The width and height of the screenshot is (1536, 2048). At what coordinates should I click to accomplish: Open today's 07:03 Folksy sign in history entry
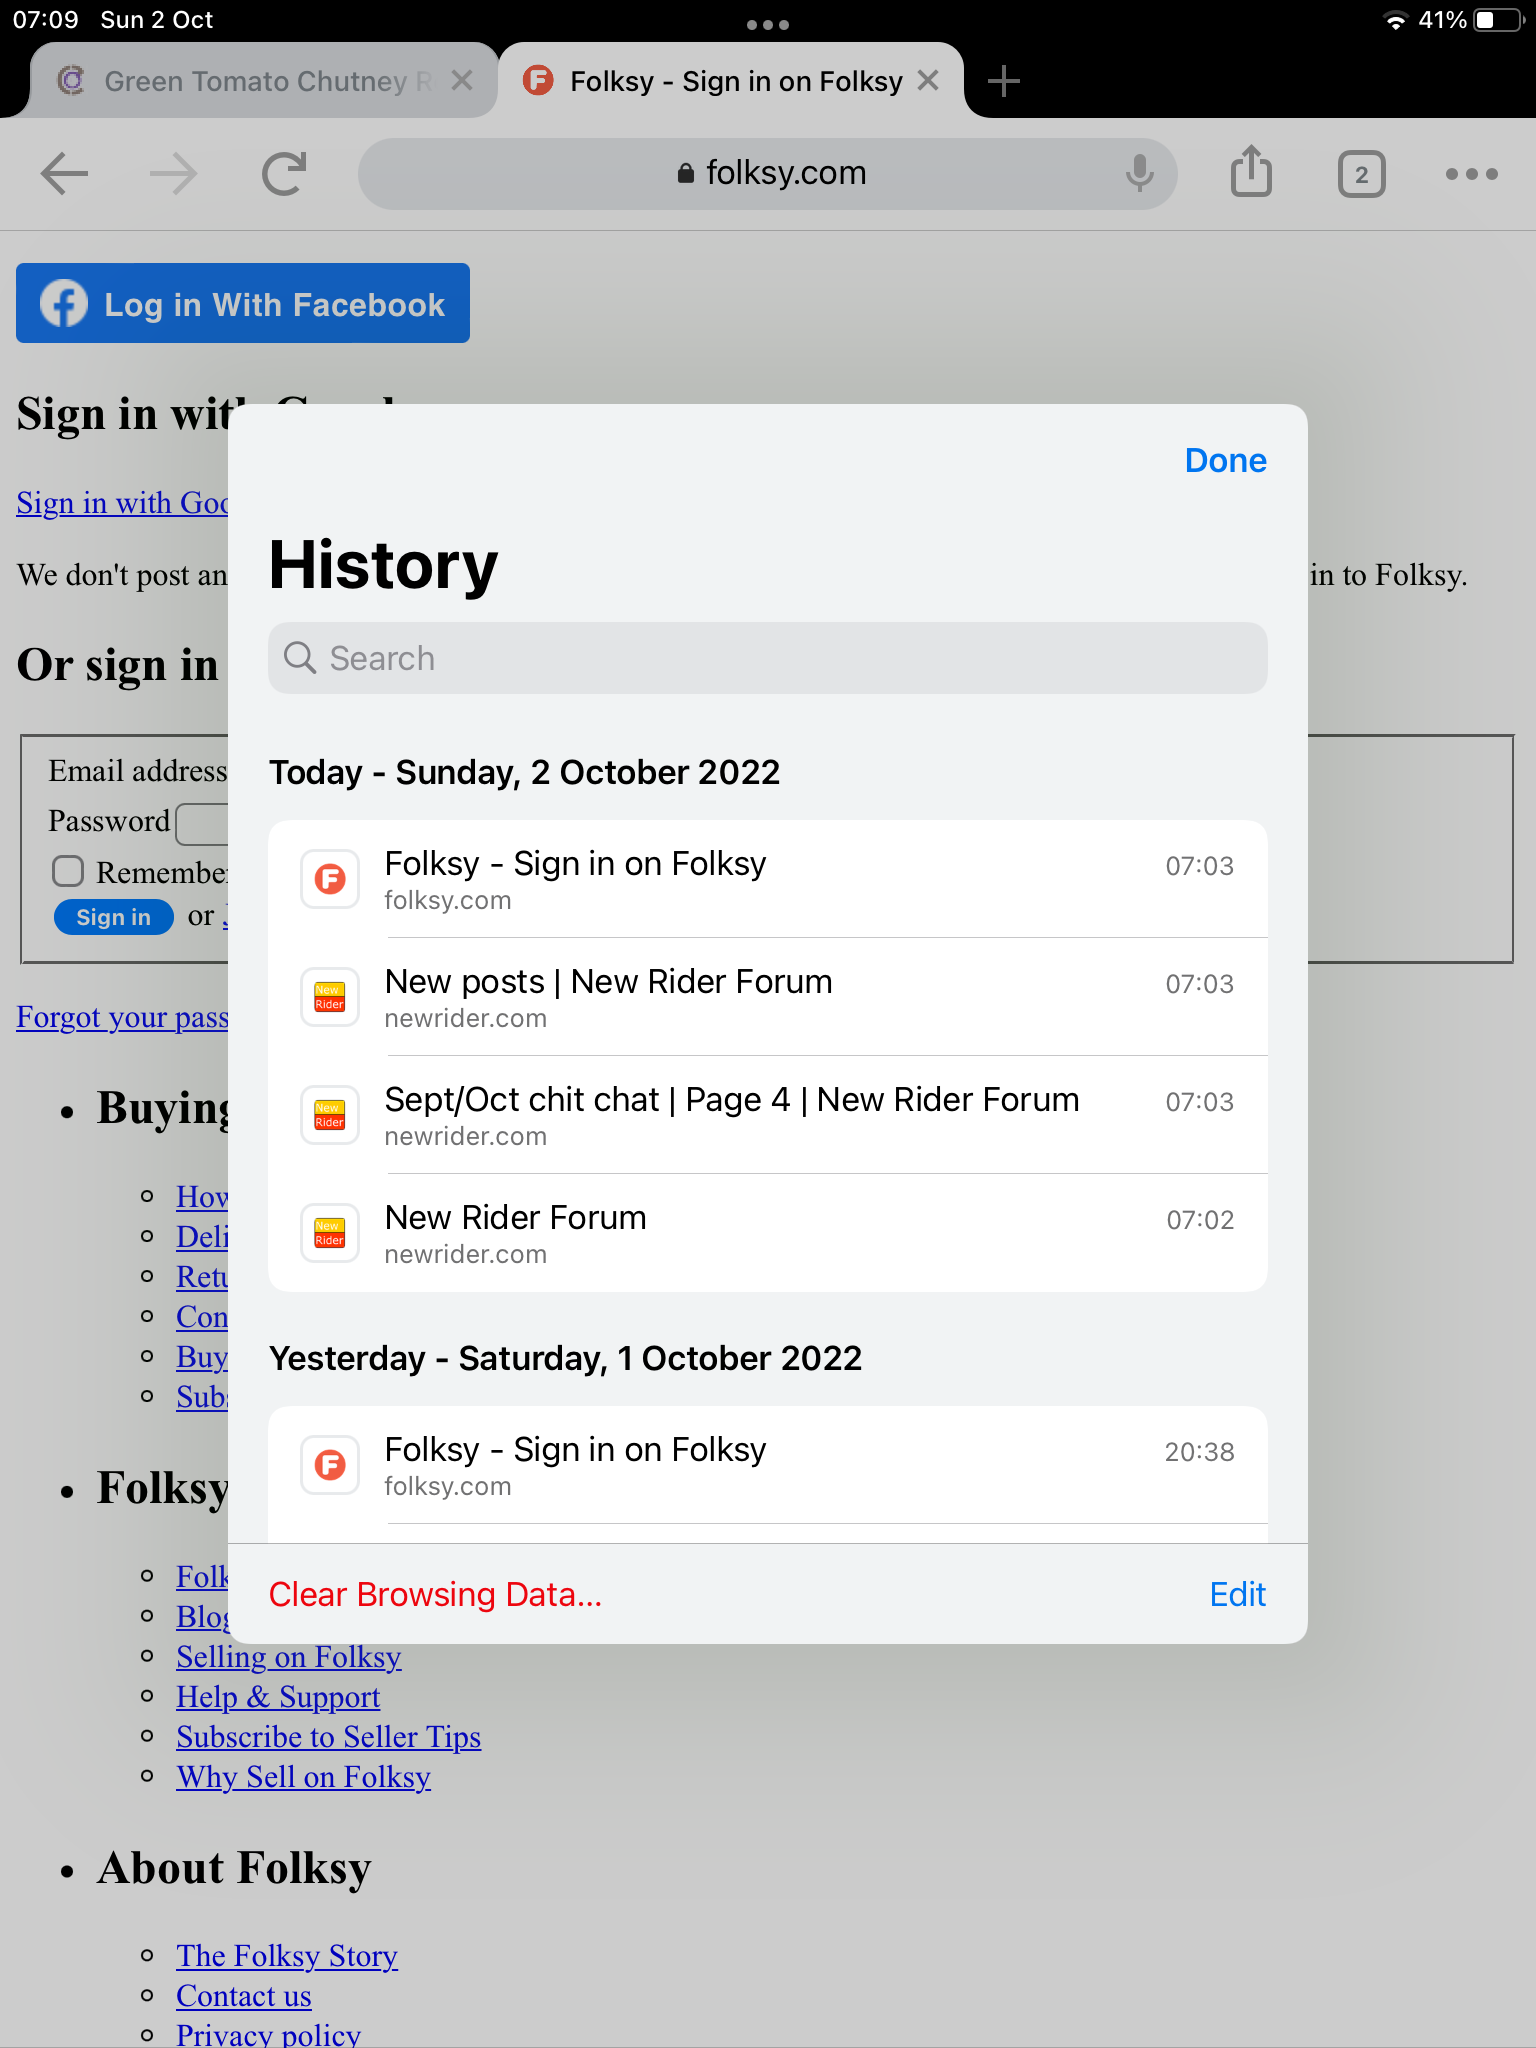coord(768,879)
